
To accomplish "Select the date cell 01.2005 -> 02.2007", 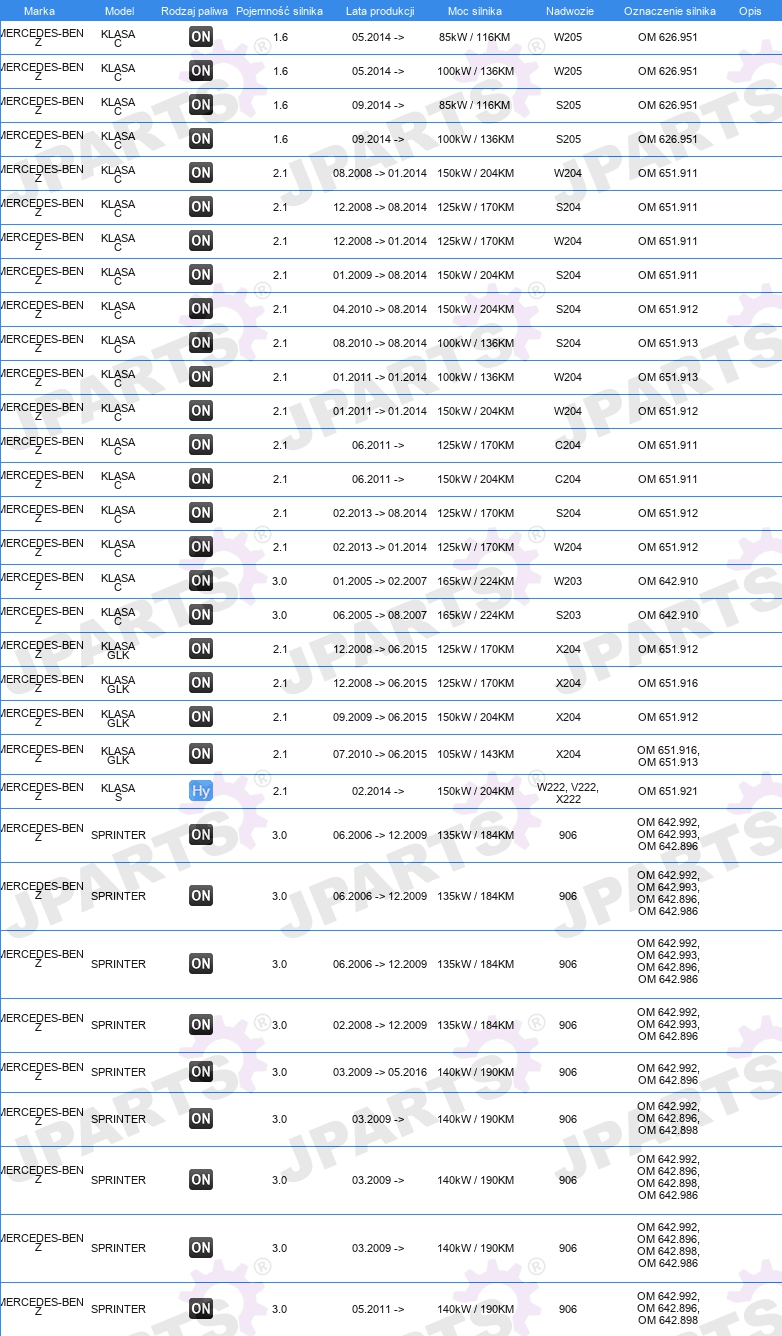I will 380,581.
